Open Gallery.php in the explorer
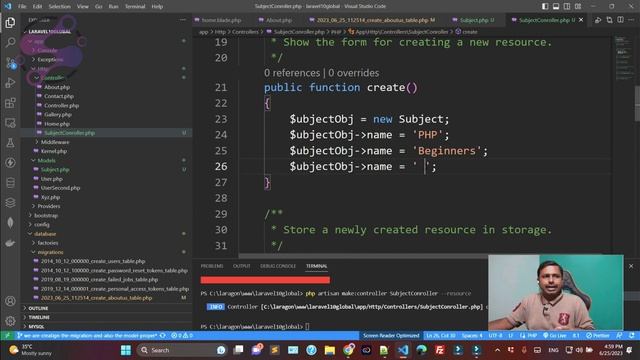Image resolution: width=640 pixels, height=360 pixels. pyautogui.click(x=58, y=115)
